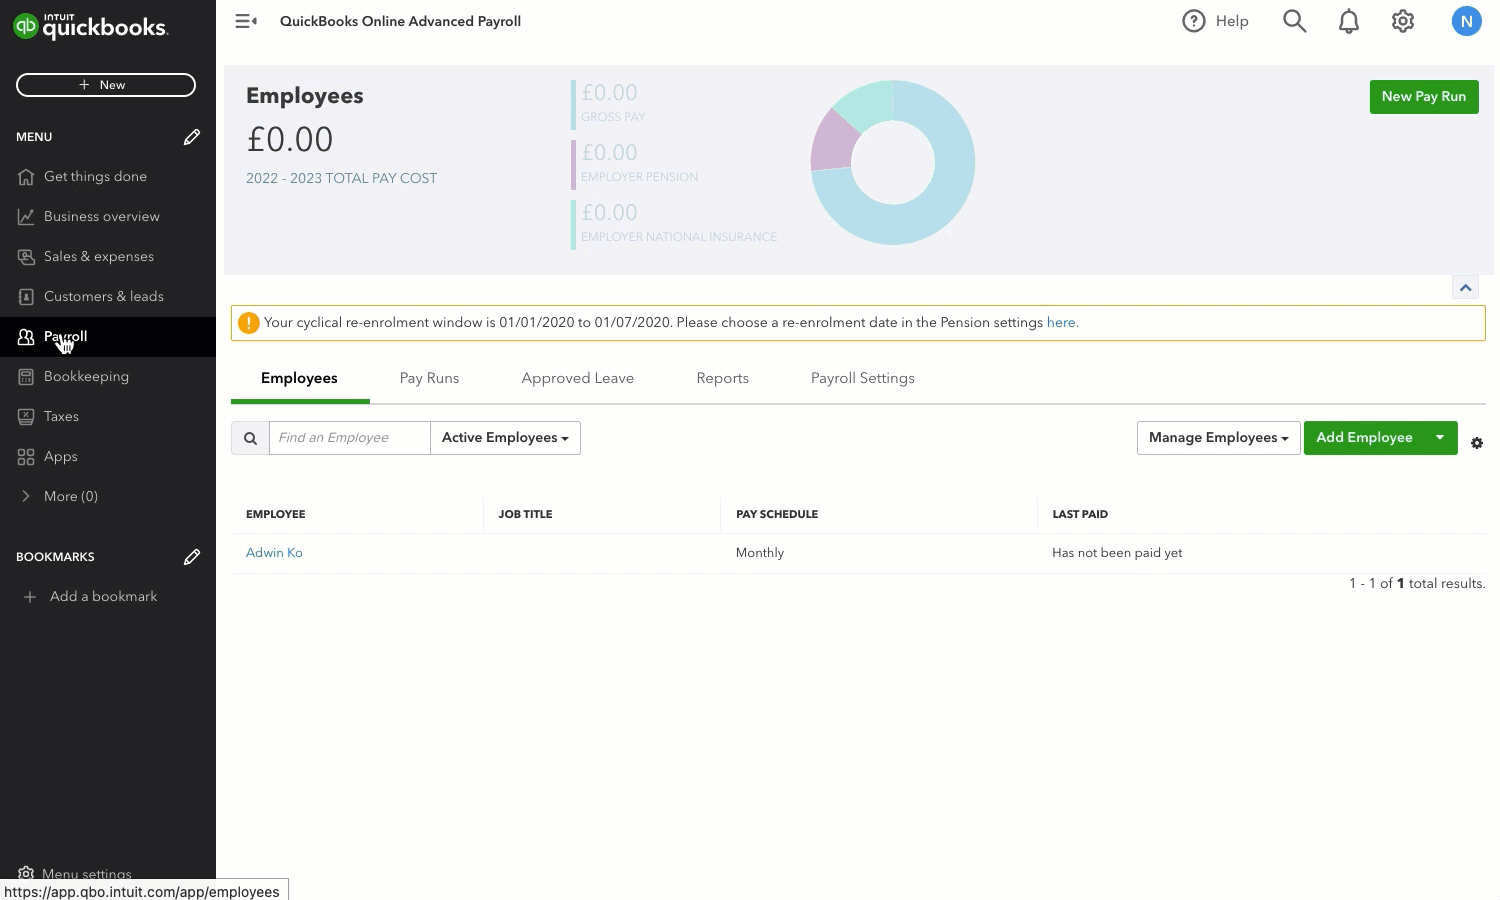Open Sales & expenses menu item
This screenshot has height=900, width=1500.
pyautogui.click(x=108, y=257)
